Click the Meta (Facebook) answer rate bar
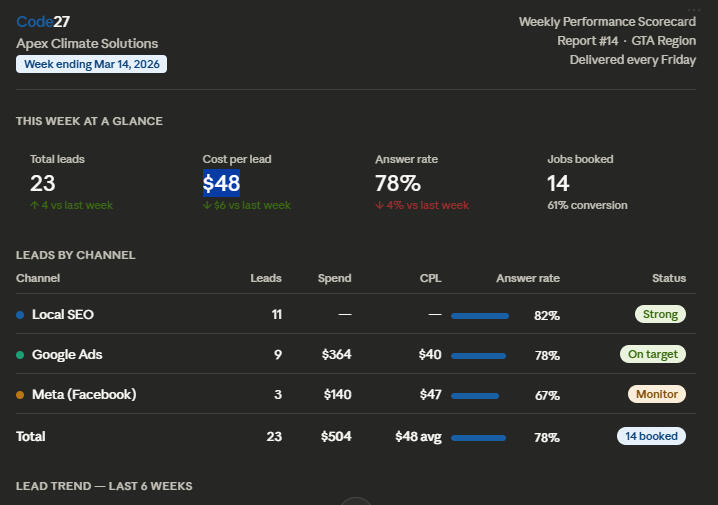Screen dimensions: 718x505 (475, 396)
